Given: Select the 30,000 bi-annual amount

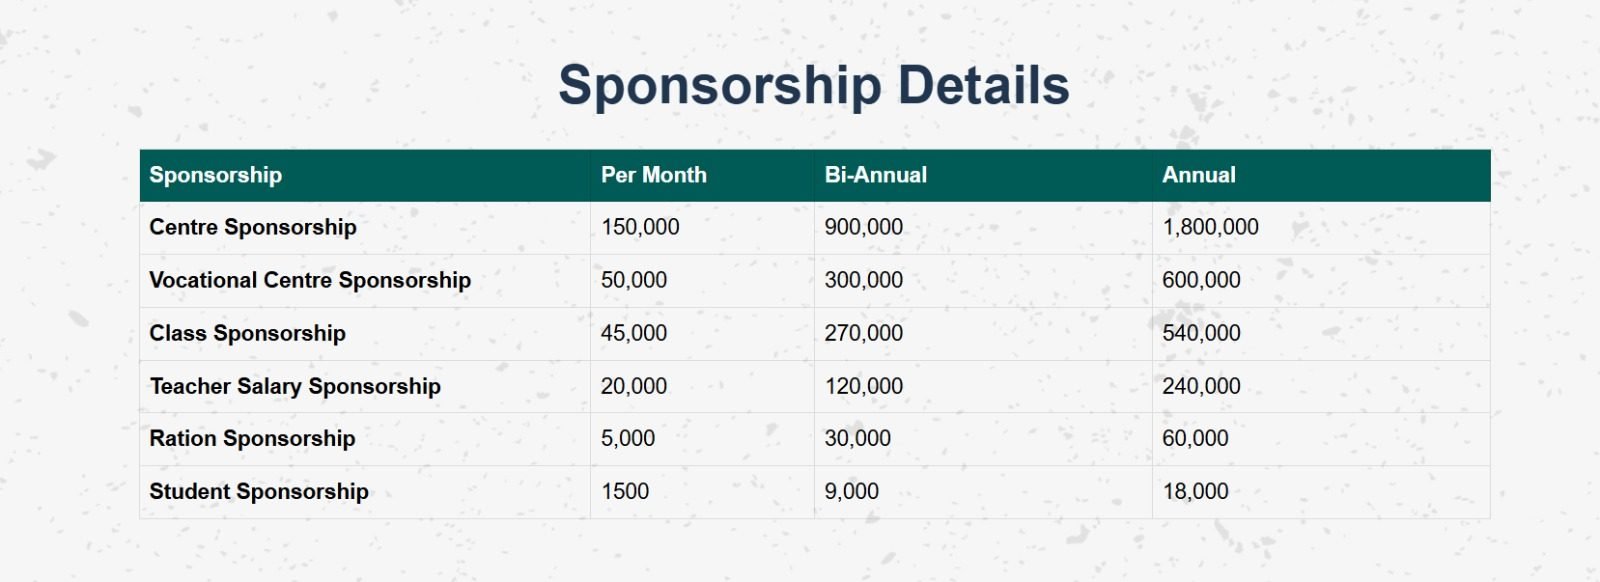Looking at the screenshot, I should (857, 438).
